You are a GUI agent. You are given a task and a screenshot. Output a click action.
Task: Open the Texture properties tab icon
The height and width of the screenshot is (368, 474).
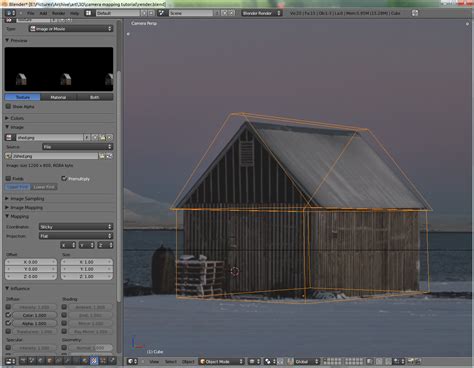94,361
